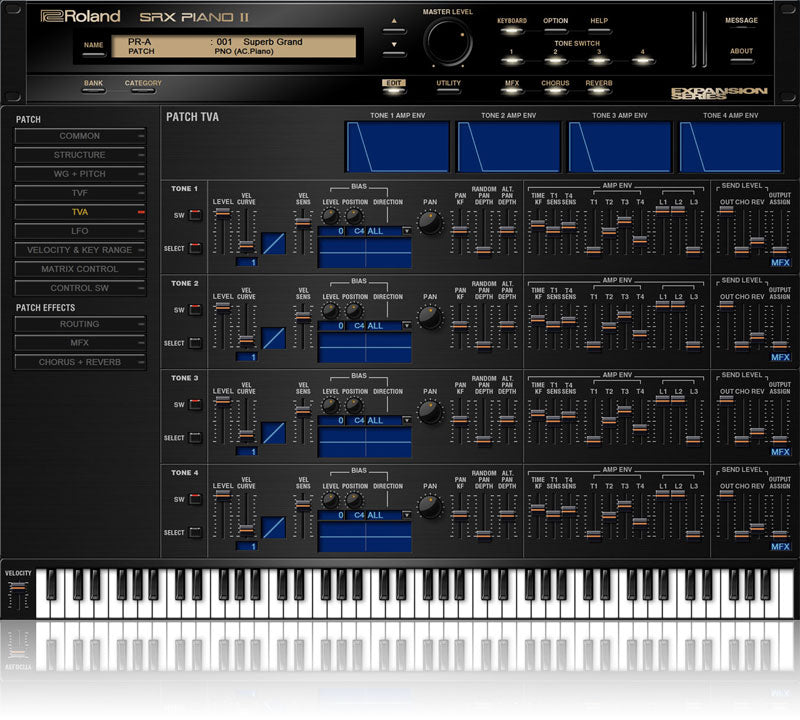The width and height of the screenshot is (800, 720).
Task: Click Tone 1 bias level knob
Action: [x=330, y=216]
